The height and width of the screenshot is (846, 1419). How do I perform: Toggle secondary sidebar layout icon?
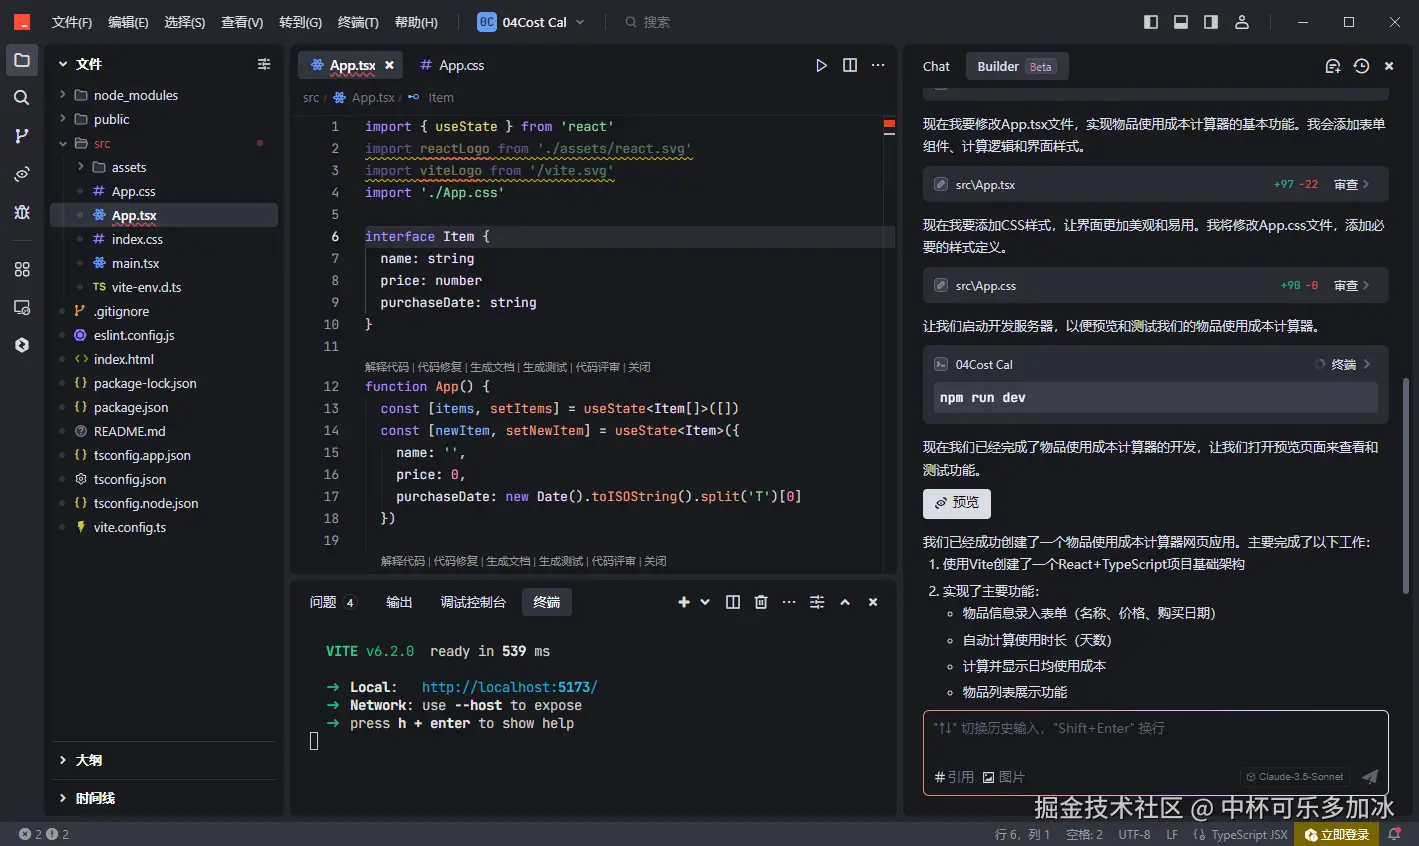tap(1211, 22)
